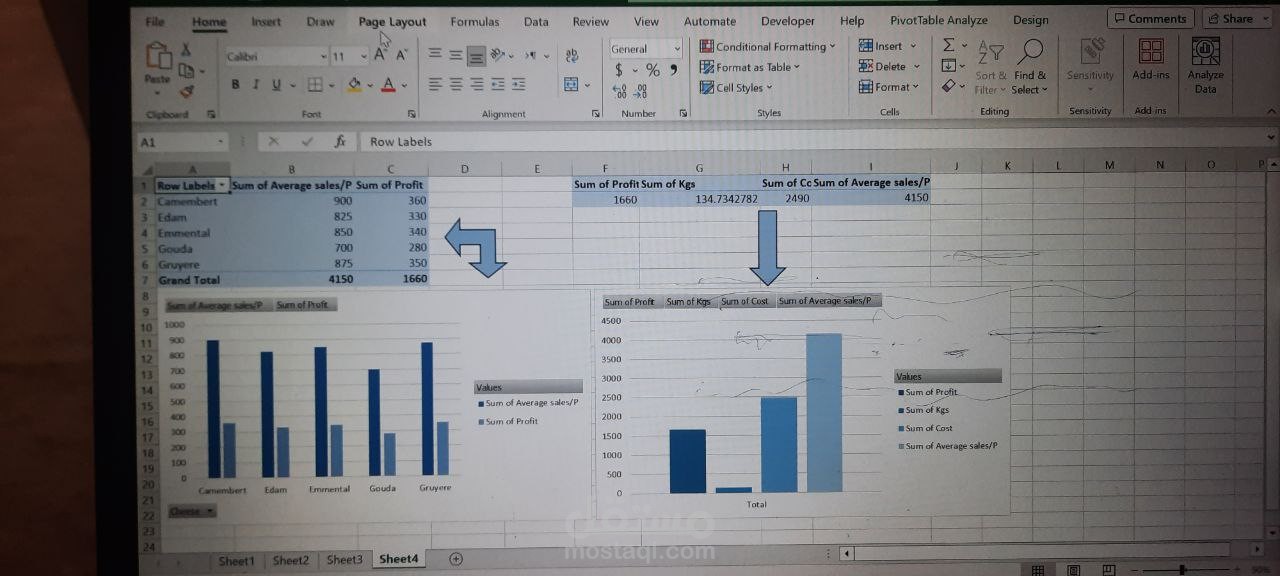Screen dimensions: 1280x576
Task: Click the Paste clipboard icon
Action: coord(157,56)
